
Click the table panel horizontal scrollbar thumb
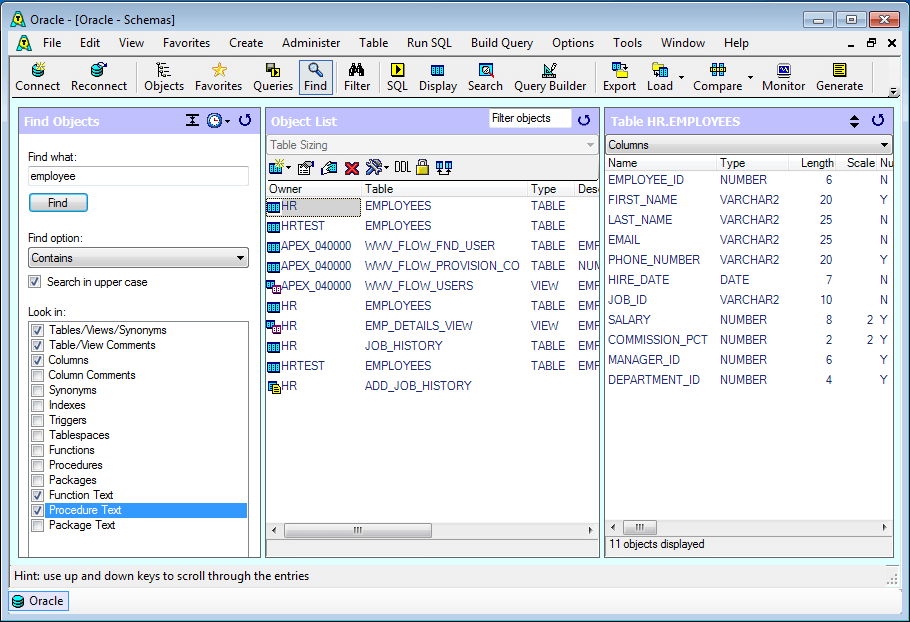[x=640, y=527]
